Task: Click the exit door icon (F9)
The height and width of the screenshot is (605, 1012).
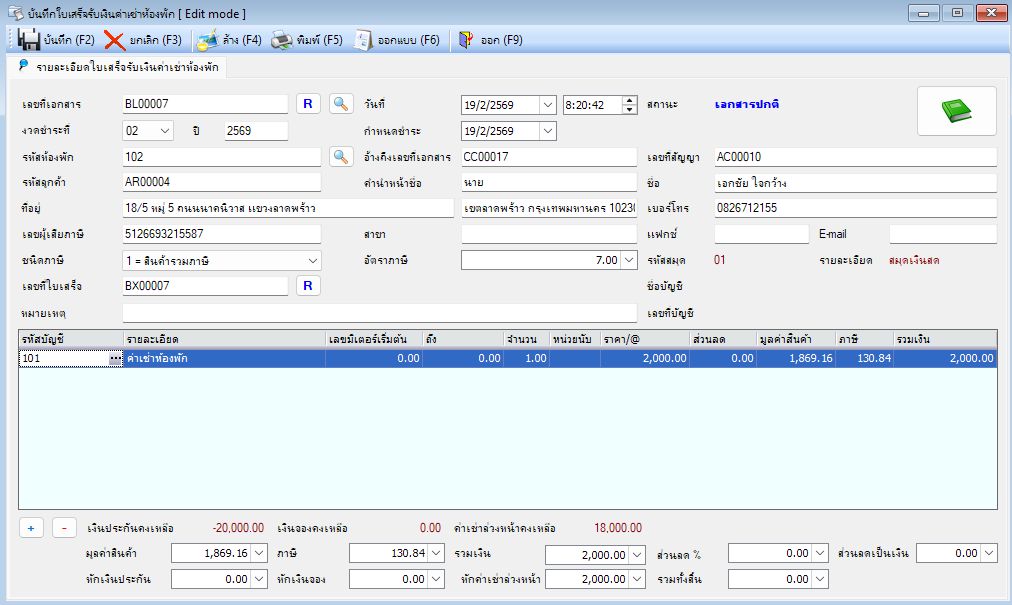Action: coord(465,40)
